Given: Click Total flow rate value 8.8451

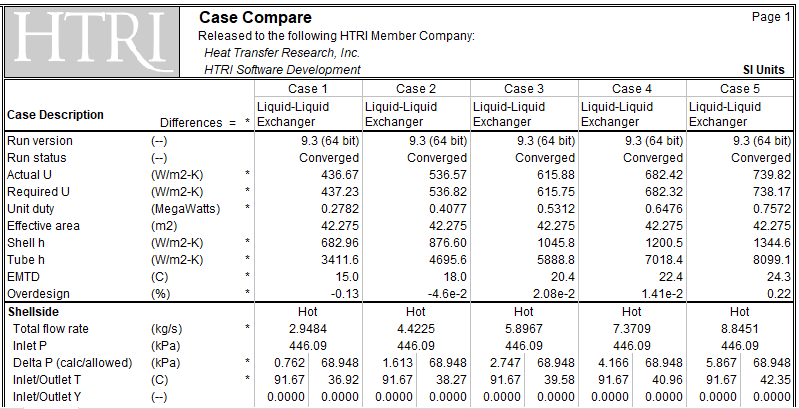Looking at the screenshot, I should tap(740, 329).
